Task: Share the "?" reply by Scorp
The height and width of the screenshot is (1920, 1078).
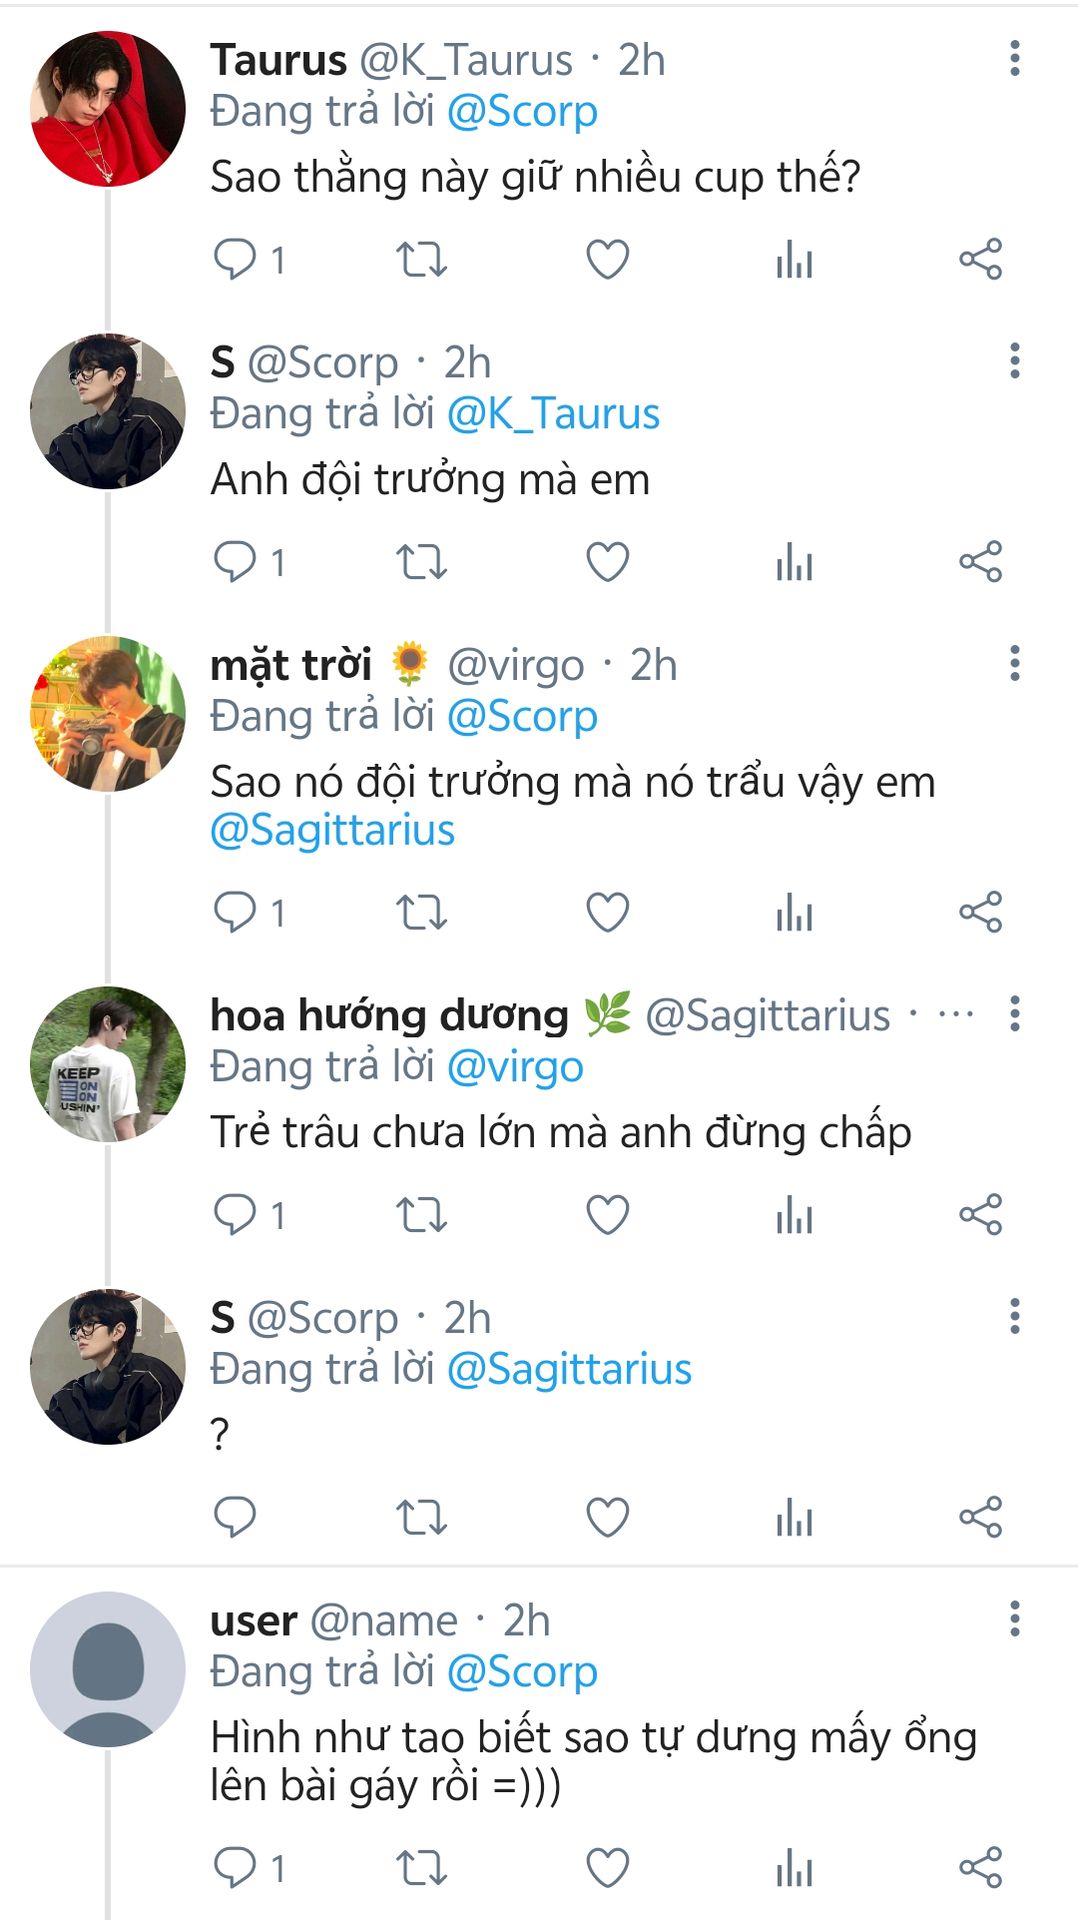Action: click(980, 1517)
